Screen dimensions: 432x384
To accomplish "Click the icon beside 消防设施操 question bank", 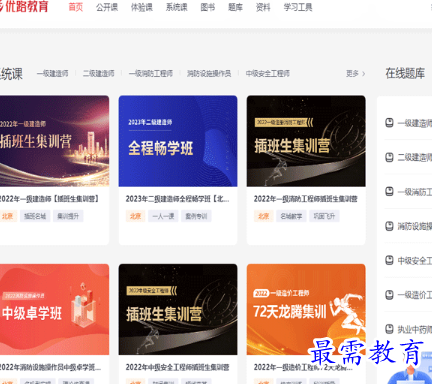I will point(389,226).
